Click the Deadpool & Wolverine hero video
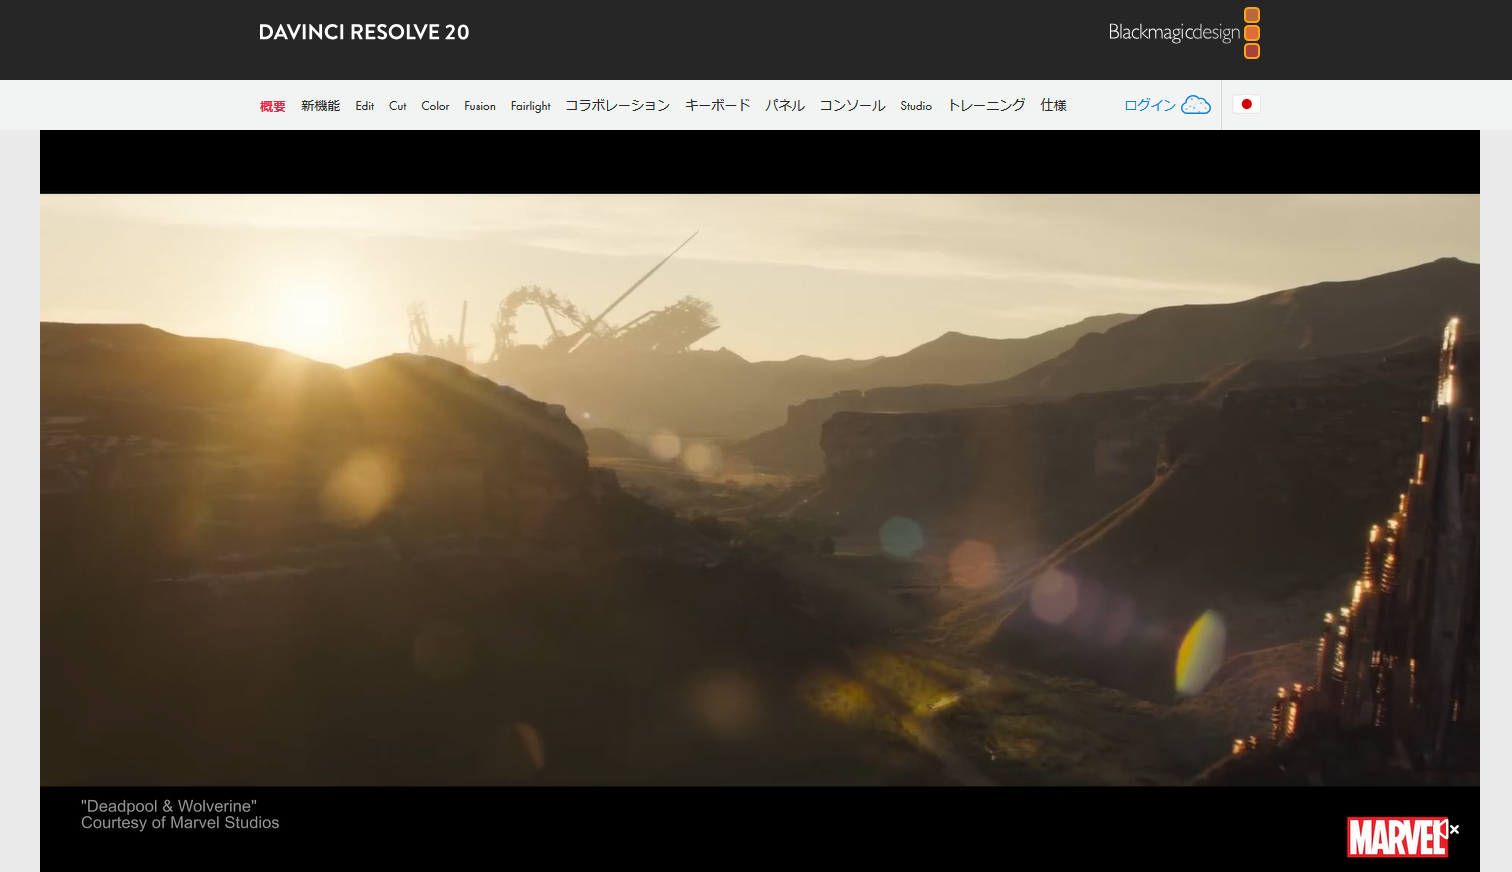The image size is (1512, 872). pyautogui.click(x=760, y=490)
